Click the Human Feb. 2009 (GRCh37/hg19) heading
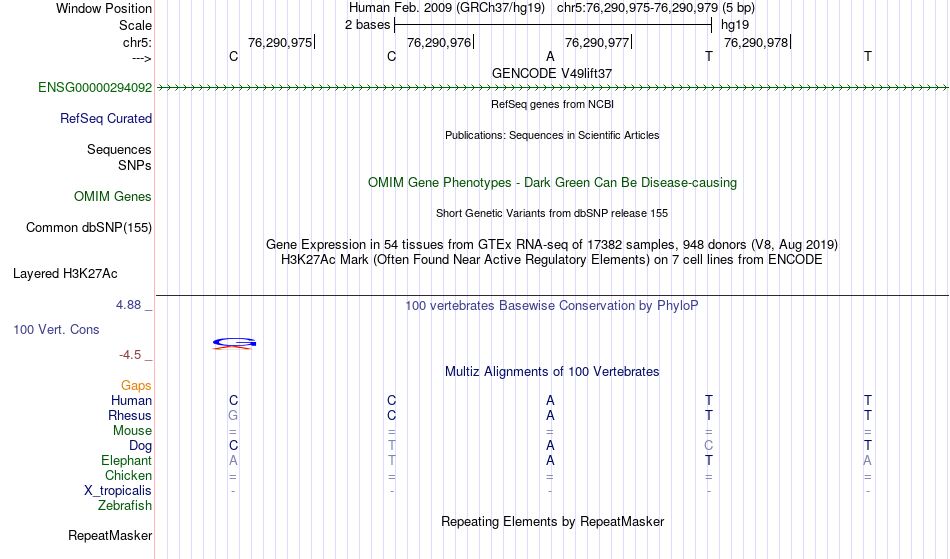Screen dimensions: 950x559 447,8
